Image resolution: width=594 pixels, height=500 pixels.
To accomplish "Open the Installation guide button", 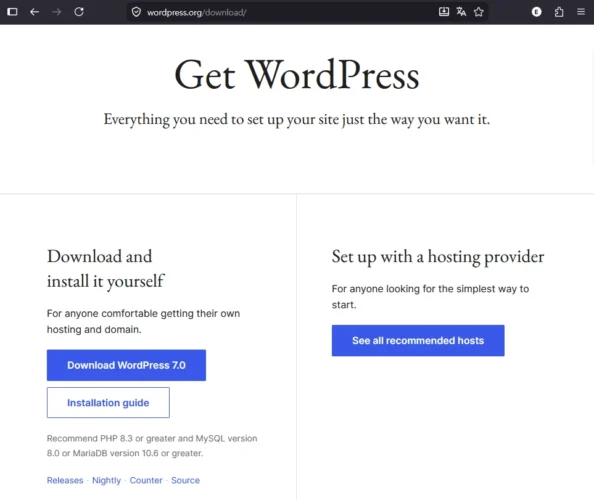I will click(x=108, y=403).
